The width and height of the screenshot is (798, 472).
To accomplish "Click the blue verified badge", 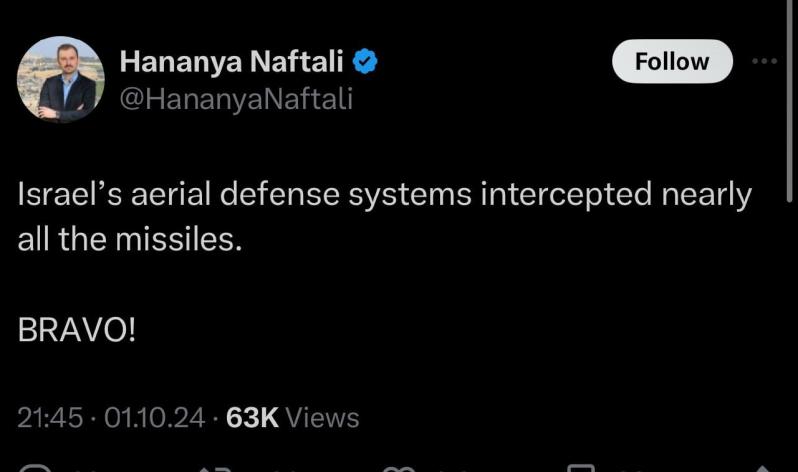I will pyautogui.click(x=366, y=62).
